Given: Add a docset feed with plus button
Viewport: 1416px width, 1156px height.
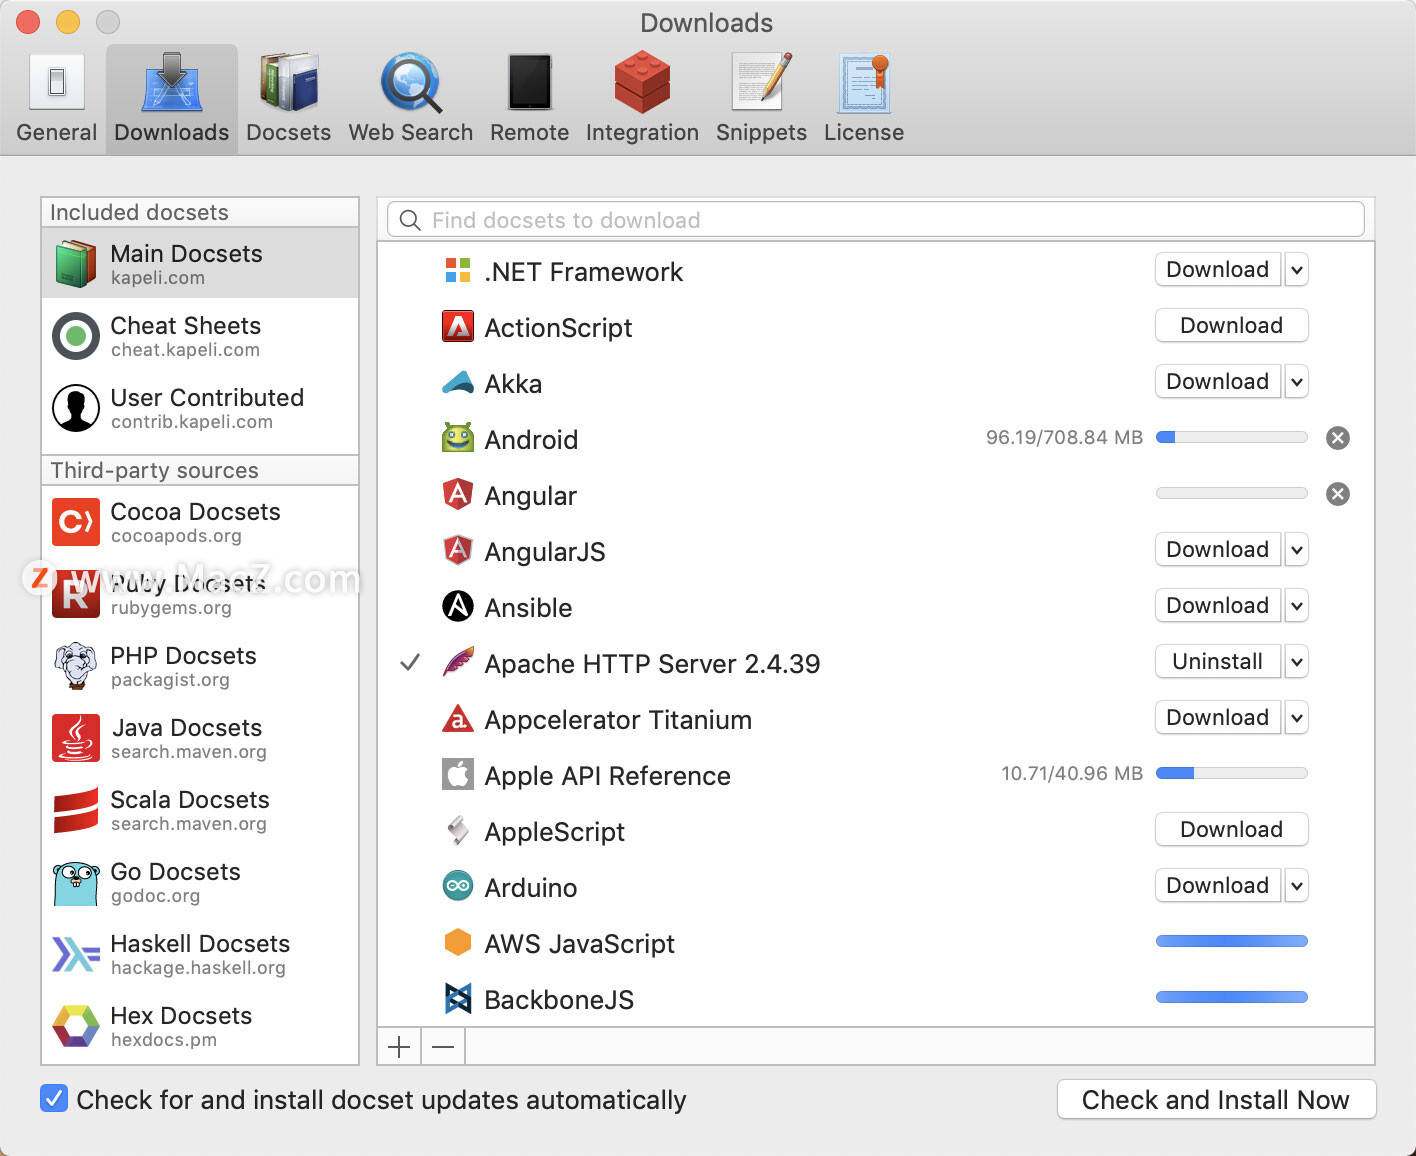Looking at the screenshot, I should click(x=399, y=1047).
